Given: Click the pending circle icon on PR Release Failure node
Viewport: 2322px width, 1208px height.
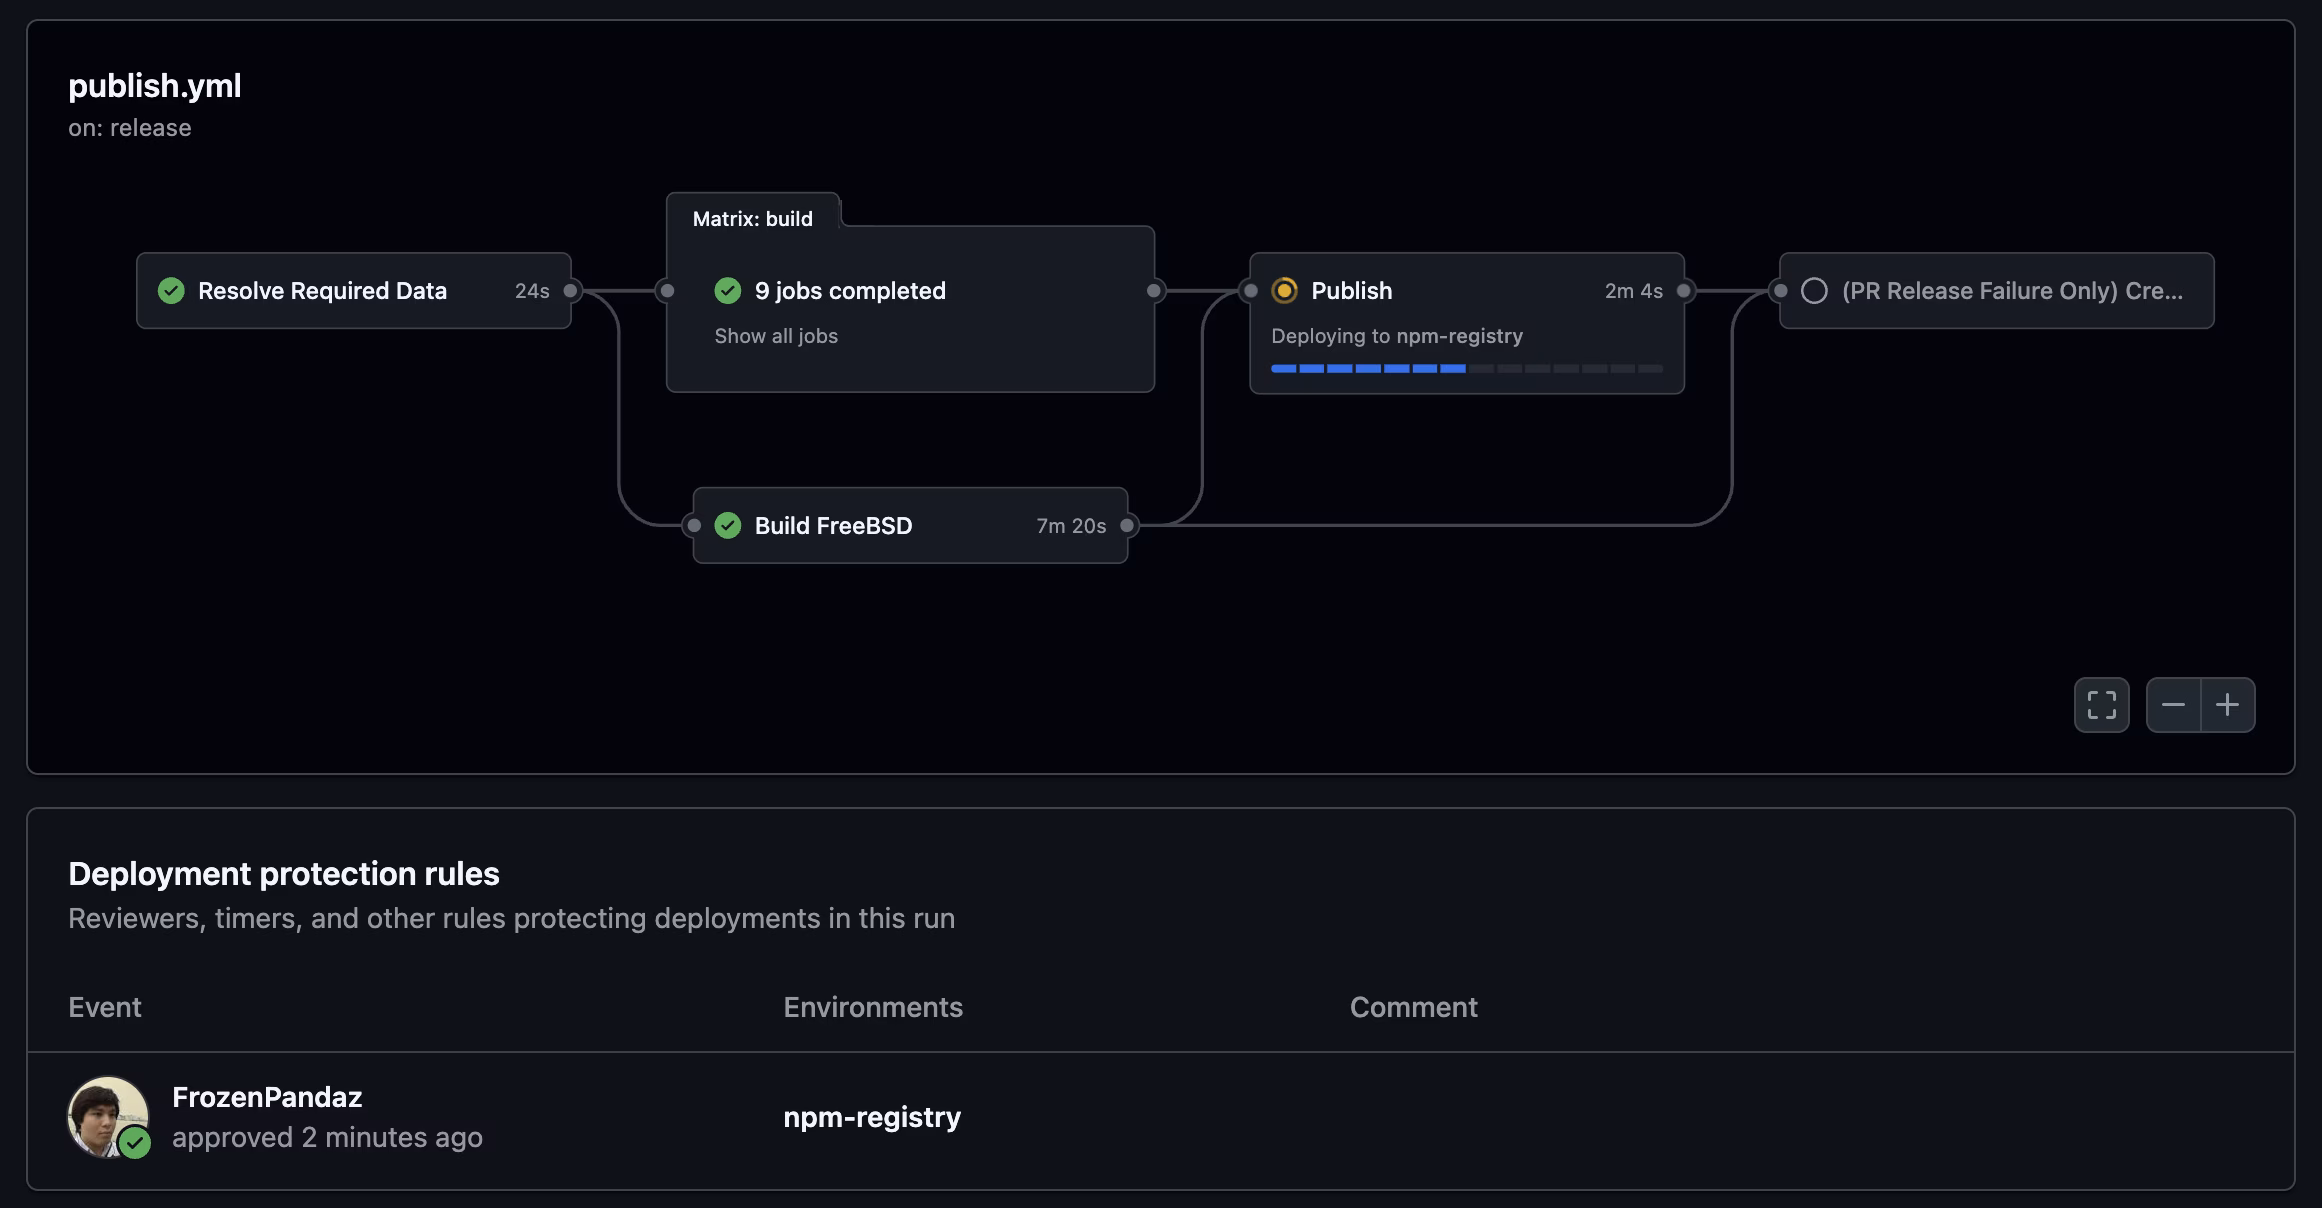Looking at the screenshot, I should pos(1814,291).
